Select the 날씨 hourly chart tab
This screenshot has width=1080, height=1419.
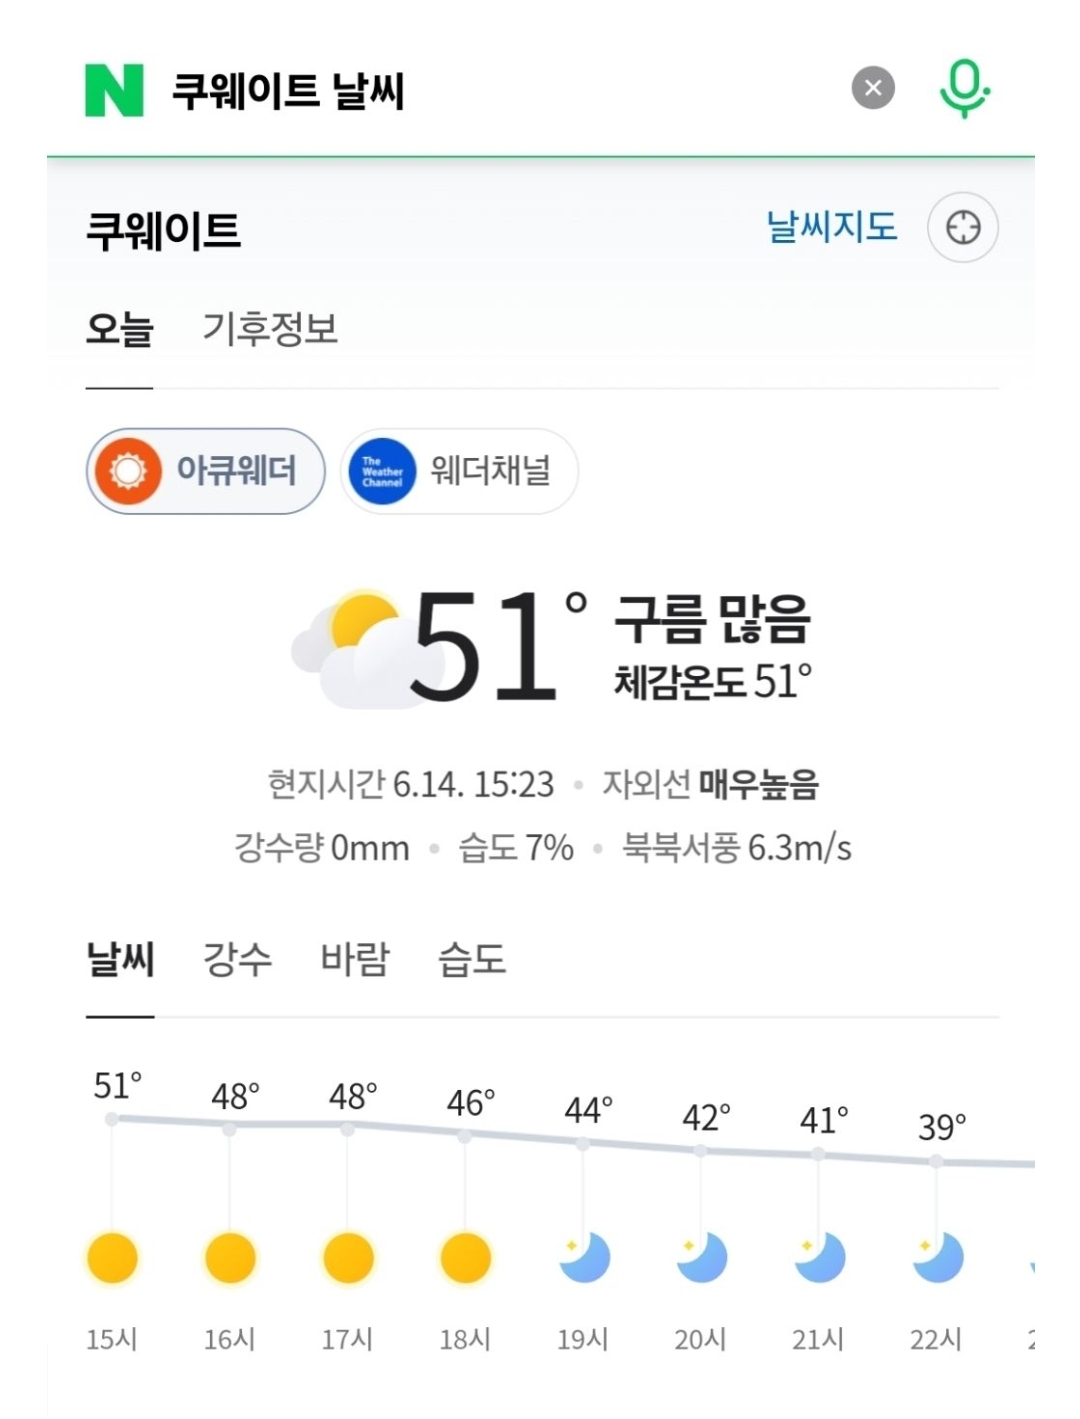[120, 959]
